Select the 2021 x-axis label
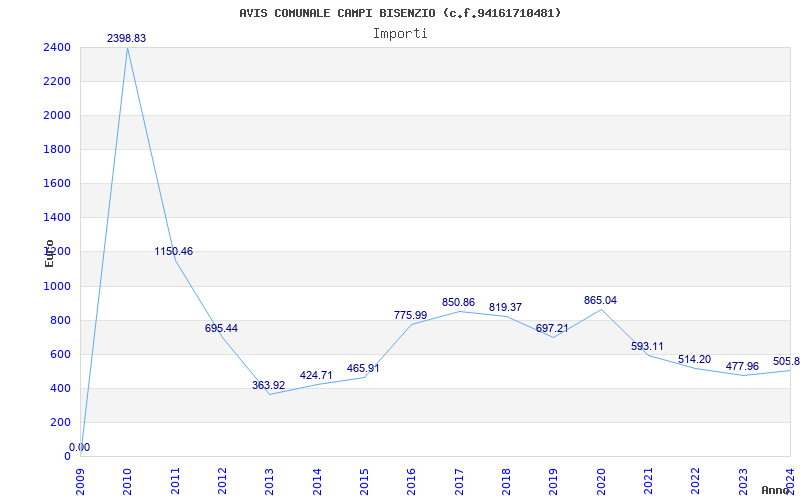Screen dimensions: 800x500 pos(648,482)
